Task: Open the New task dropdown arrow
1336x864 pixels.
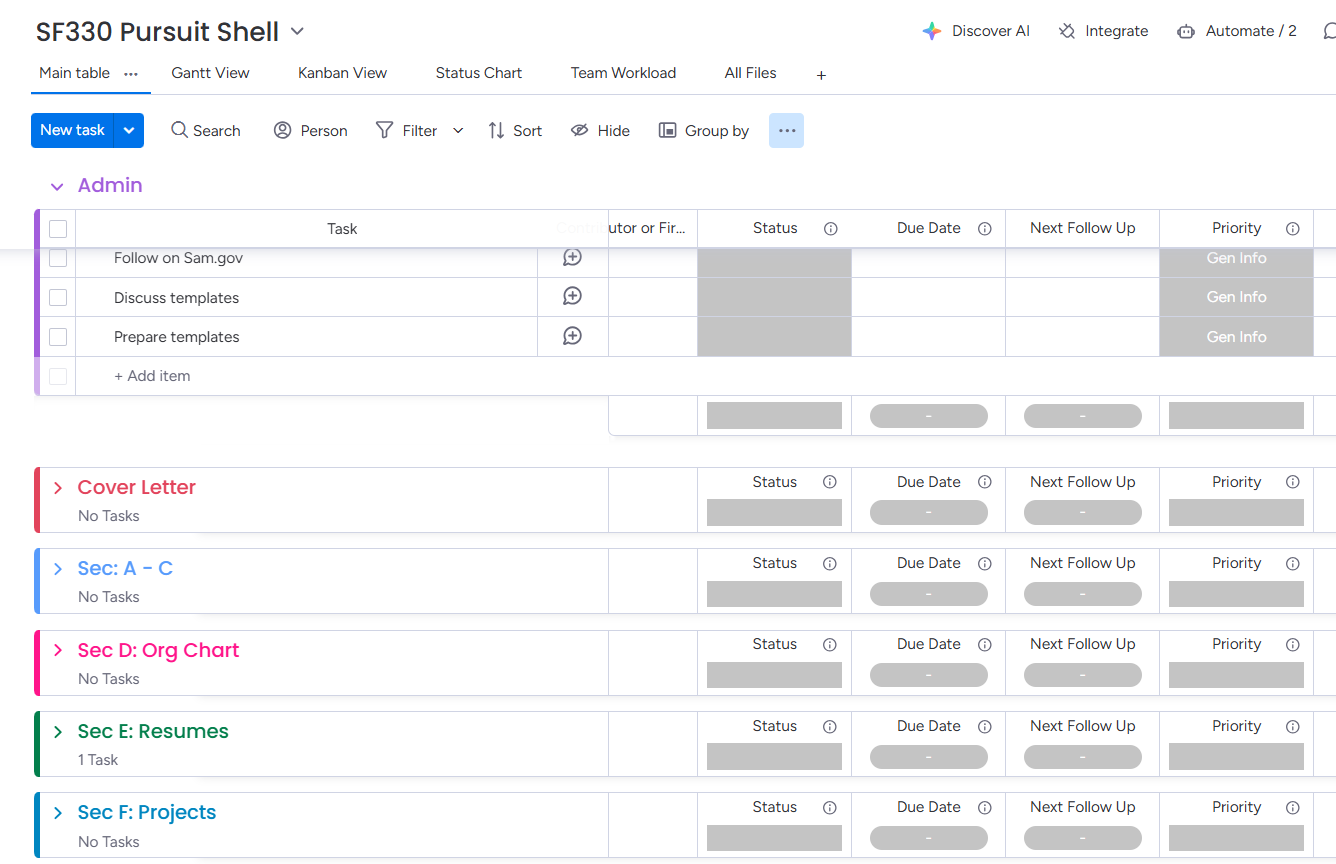Action: [x=129, y=130]
